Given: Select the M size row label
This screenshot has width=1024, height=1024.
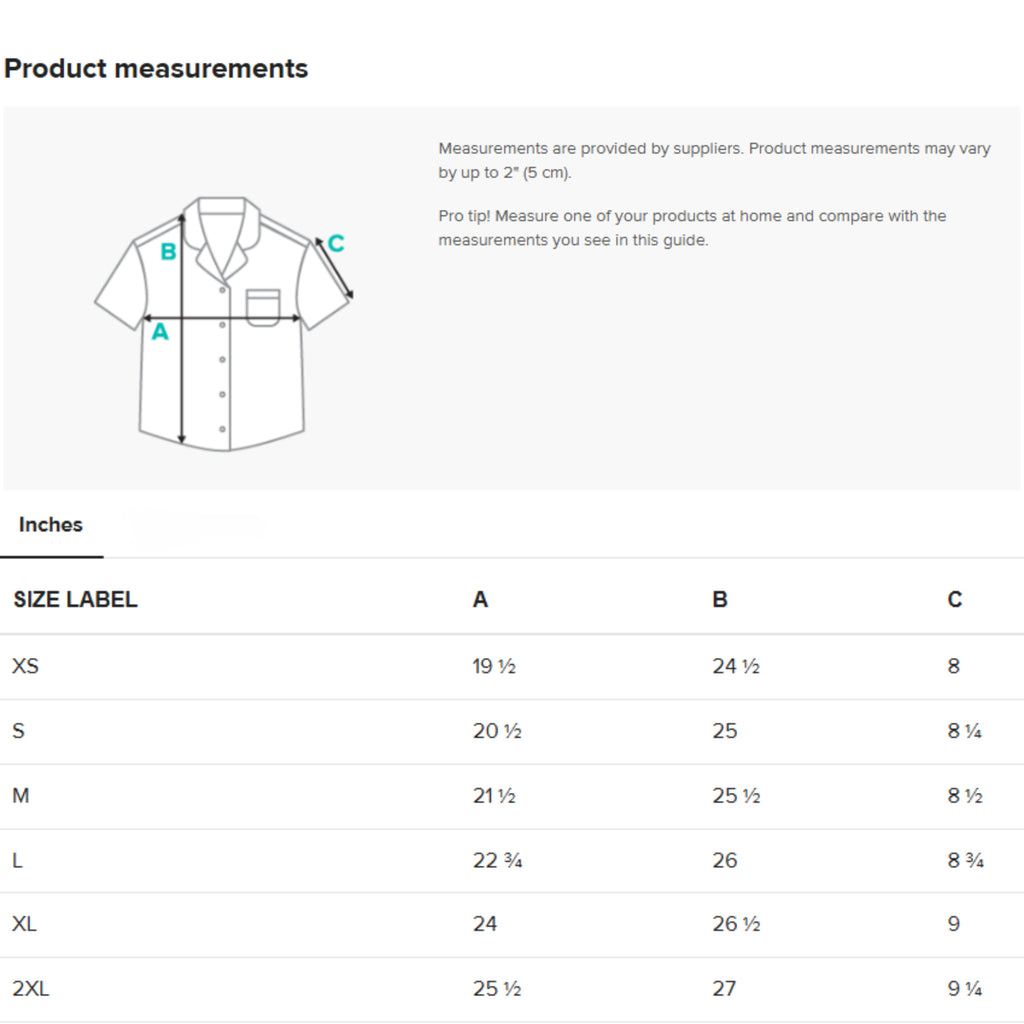Looking at the screenshot, I should point(21,796).
